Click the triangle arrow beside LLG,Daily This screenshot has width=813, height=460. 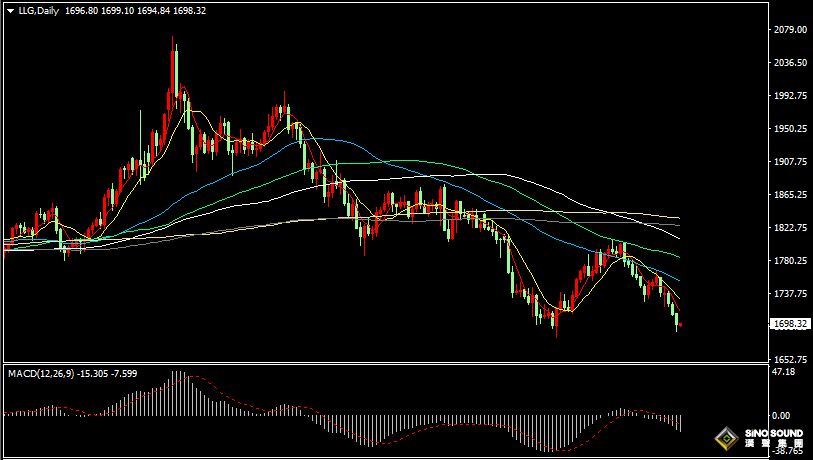pos(10,10)
